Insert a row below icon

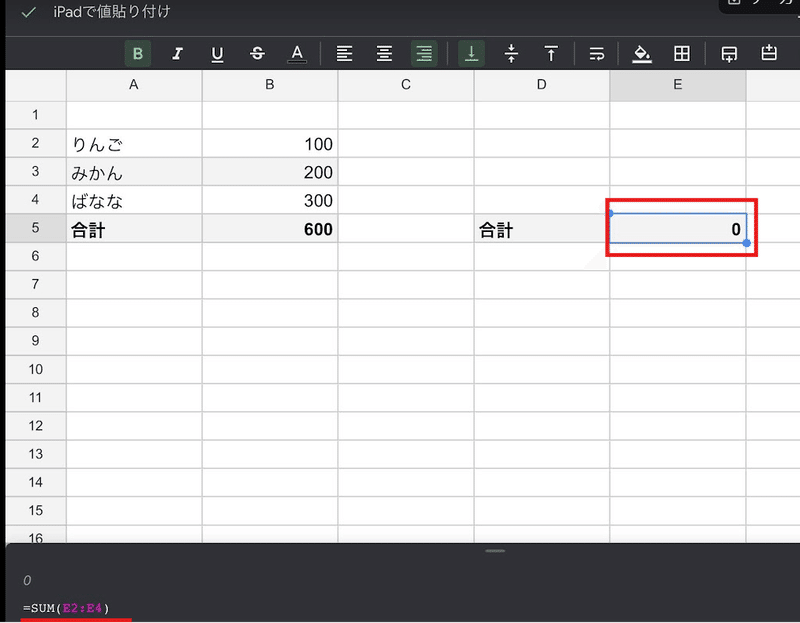[x=729, y=53]
